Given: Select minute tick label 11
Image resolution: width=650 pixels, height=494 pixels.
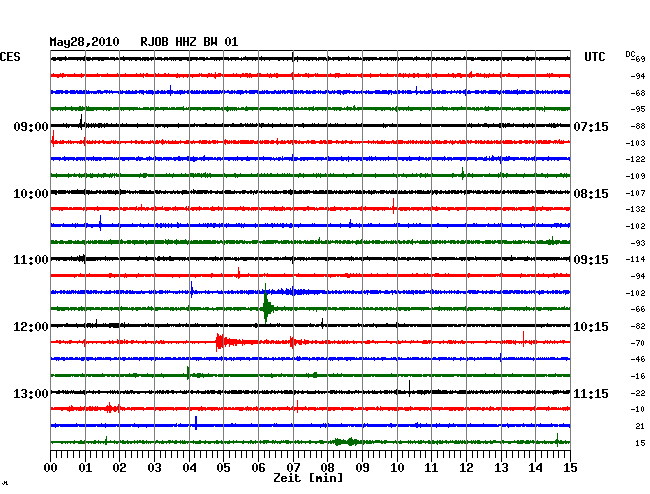Looking at the screenshot, I should pyautogui.click(x=431, y=468).
